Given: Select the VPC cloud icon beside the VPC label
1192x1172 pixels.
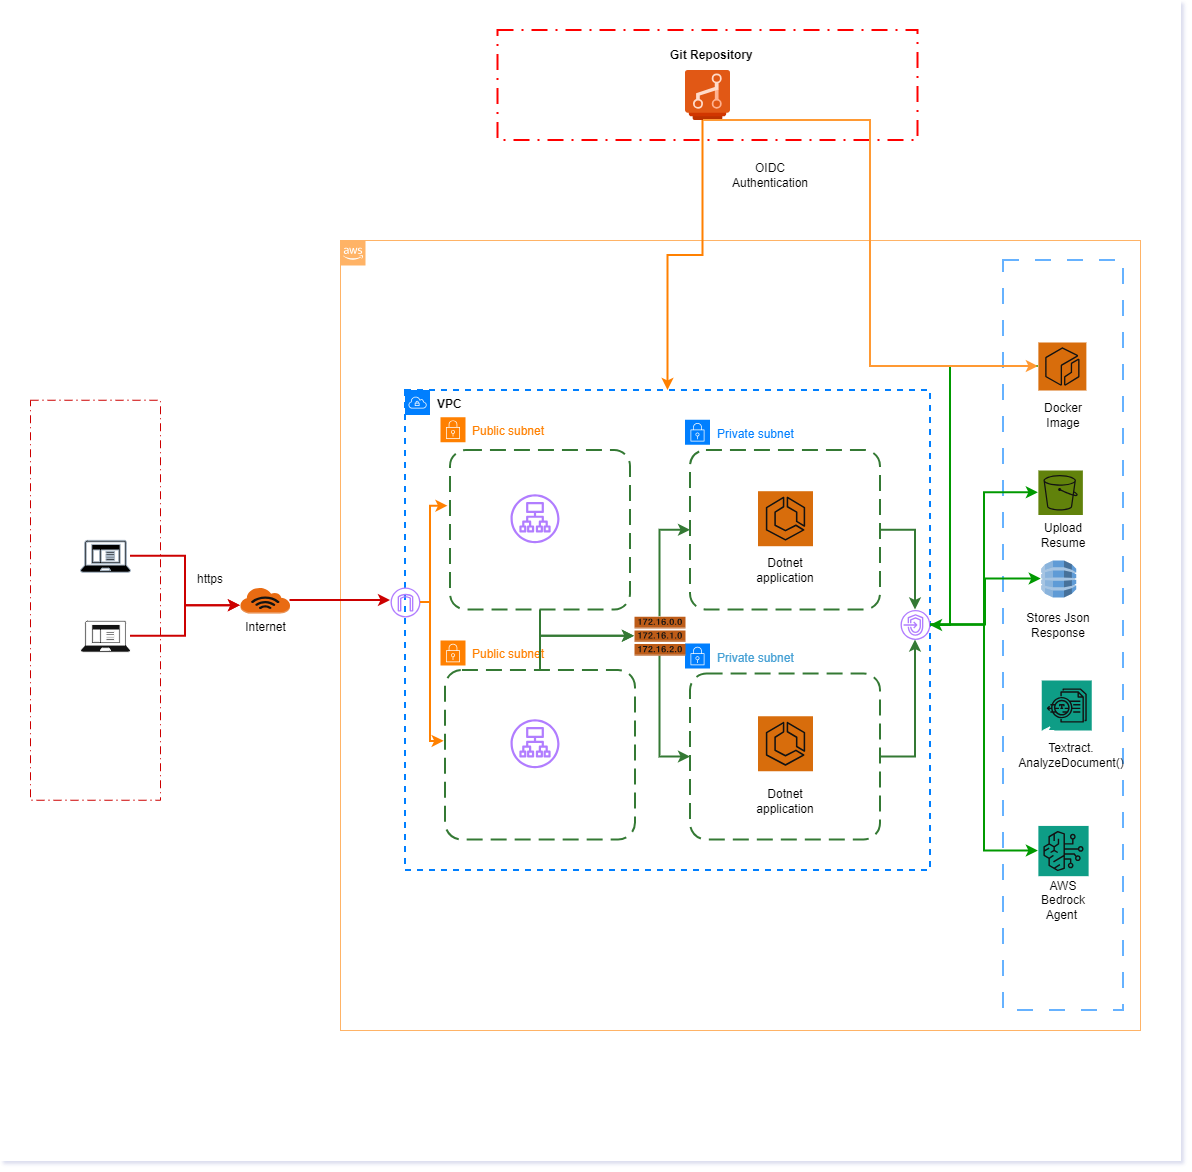Looking at the screenshot, I should 418,401.
